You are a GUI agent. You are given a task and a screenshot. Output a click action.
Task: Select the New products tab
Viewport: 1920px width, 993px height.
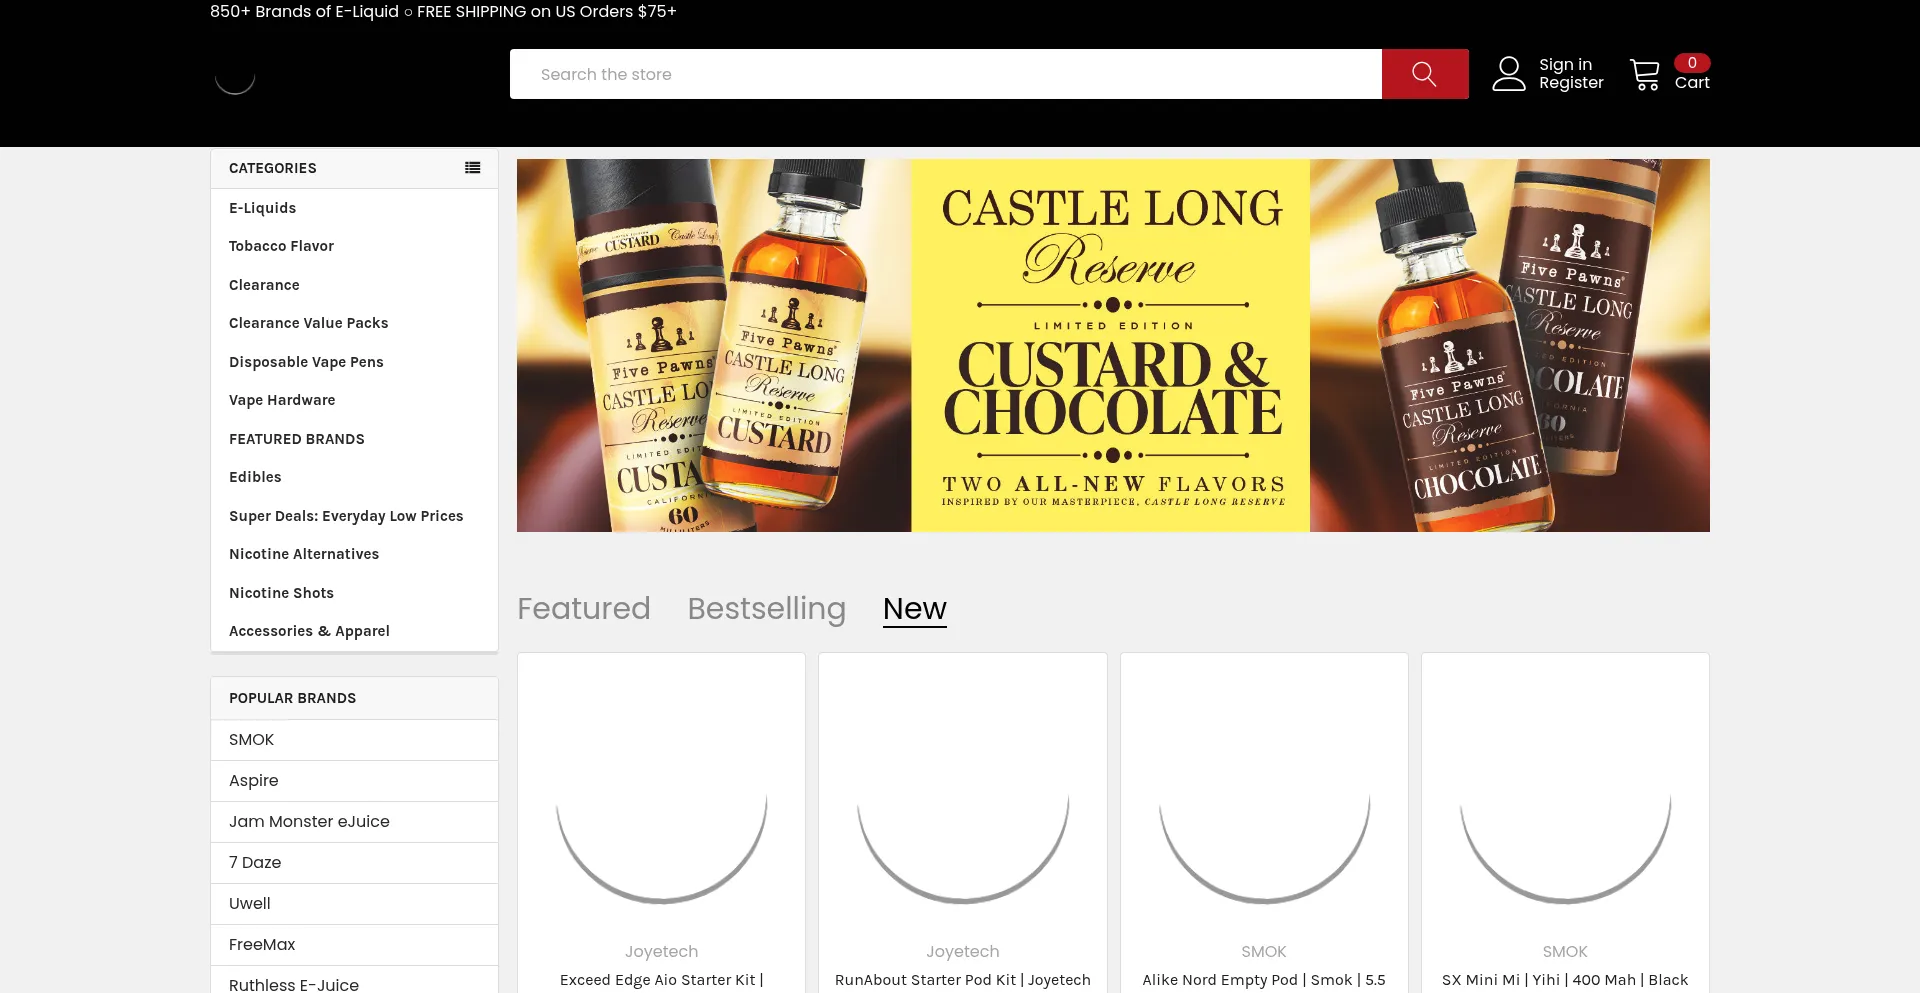(915, 608)
